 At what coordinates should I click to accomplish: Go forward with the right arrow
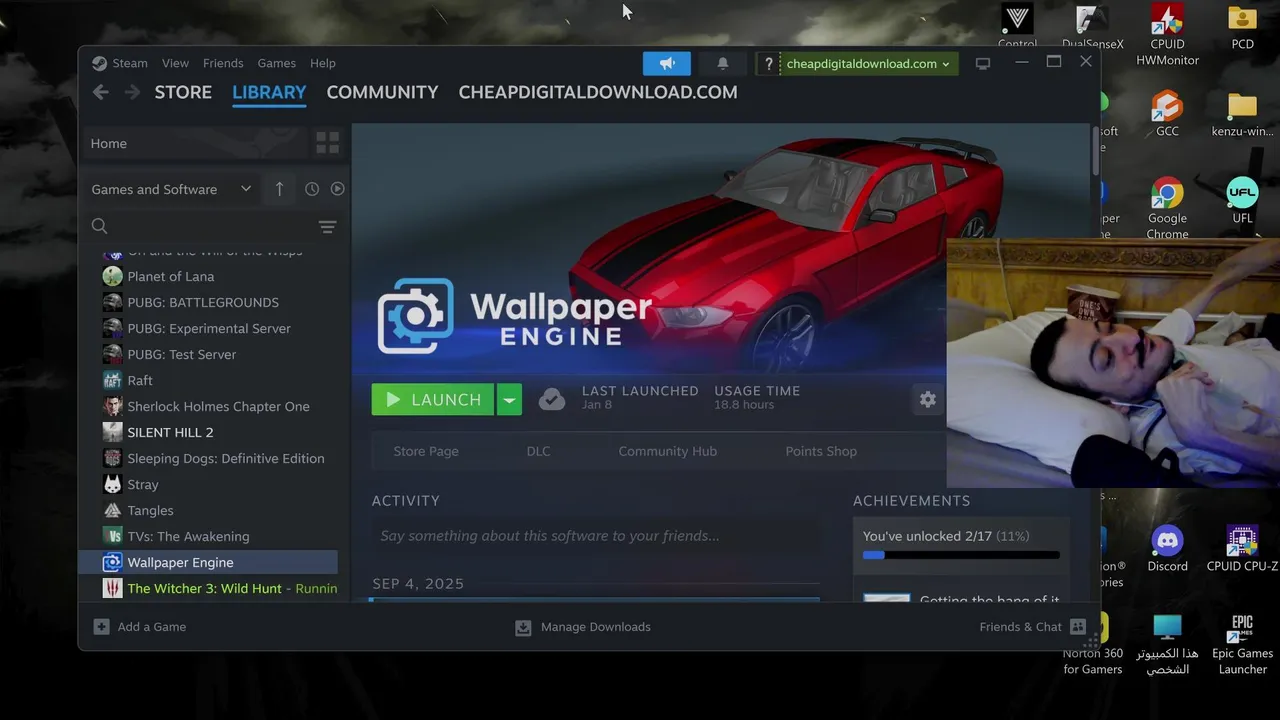133,92
